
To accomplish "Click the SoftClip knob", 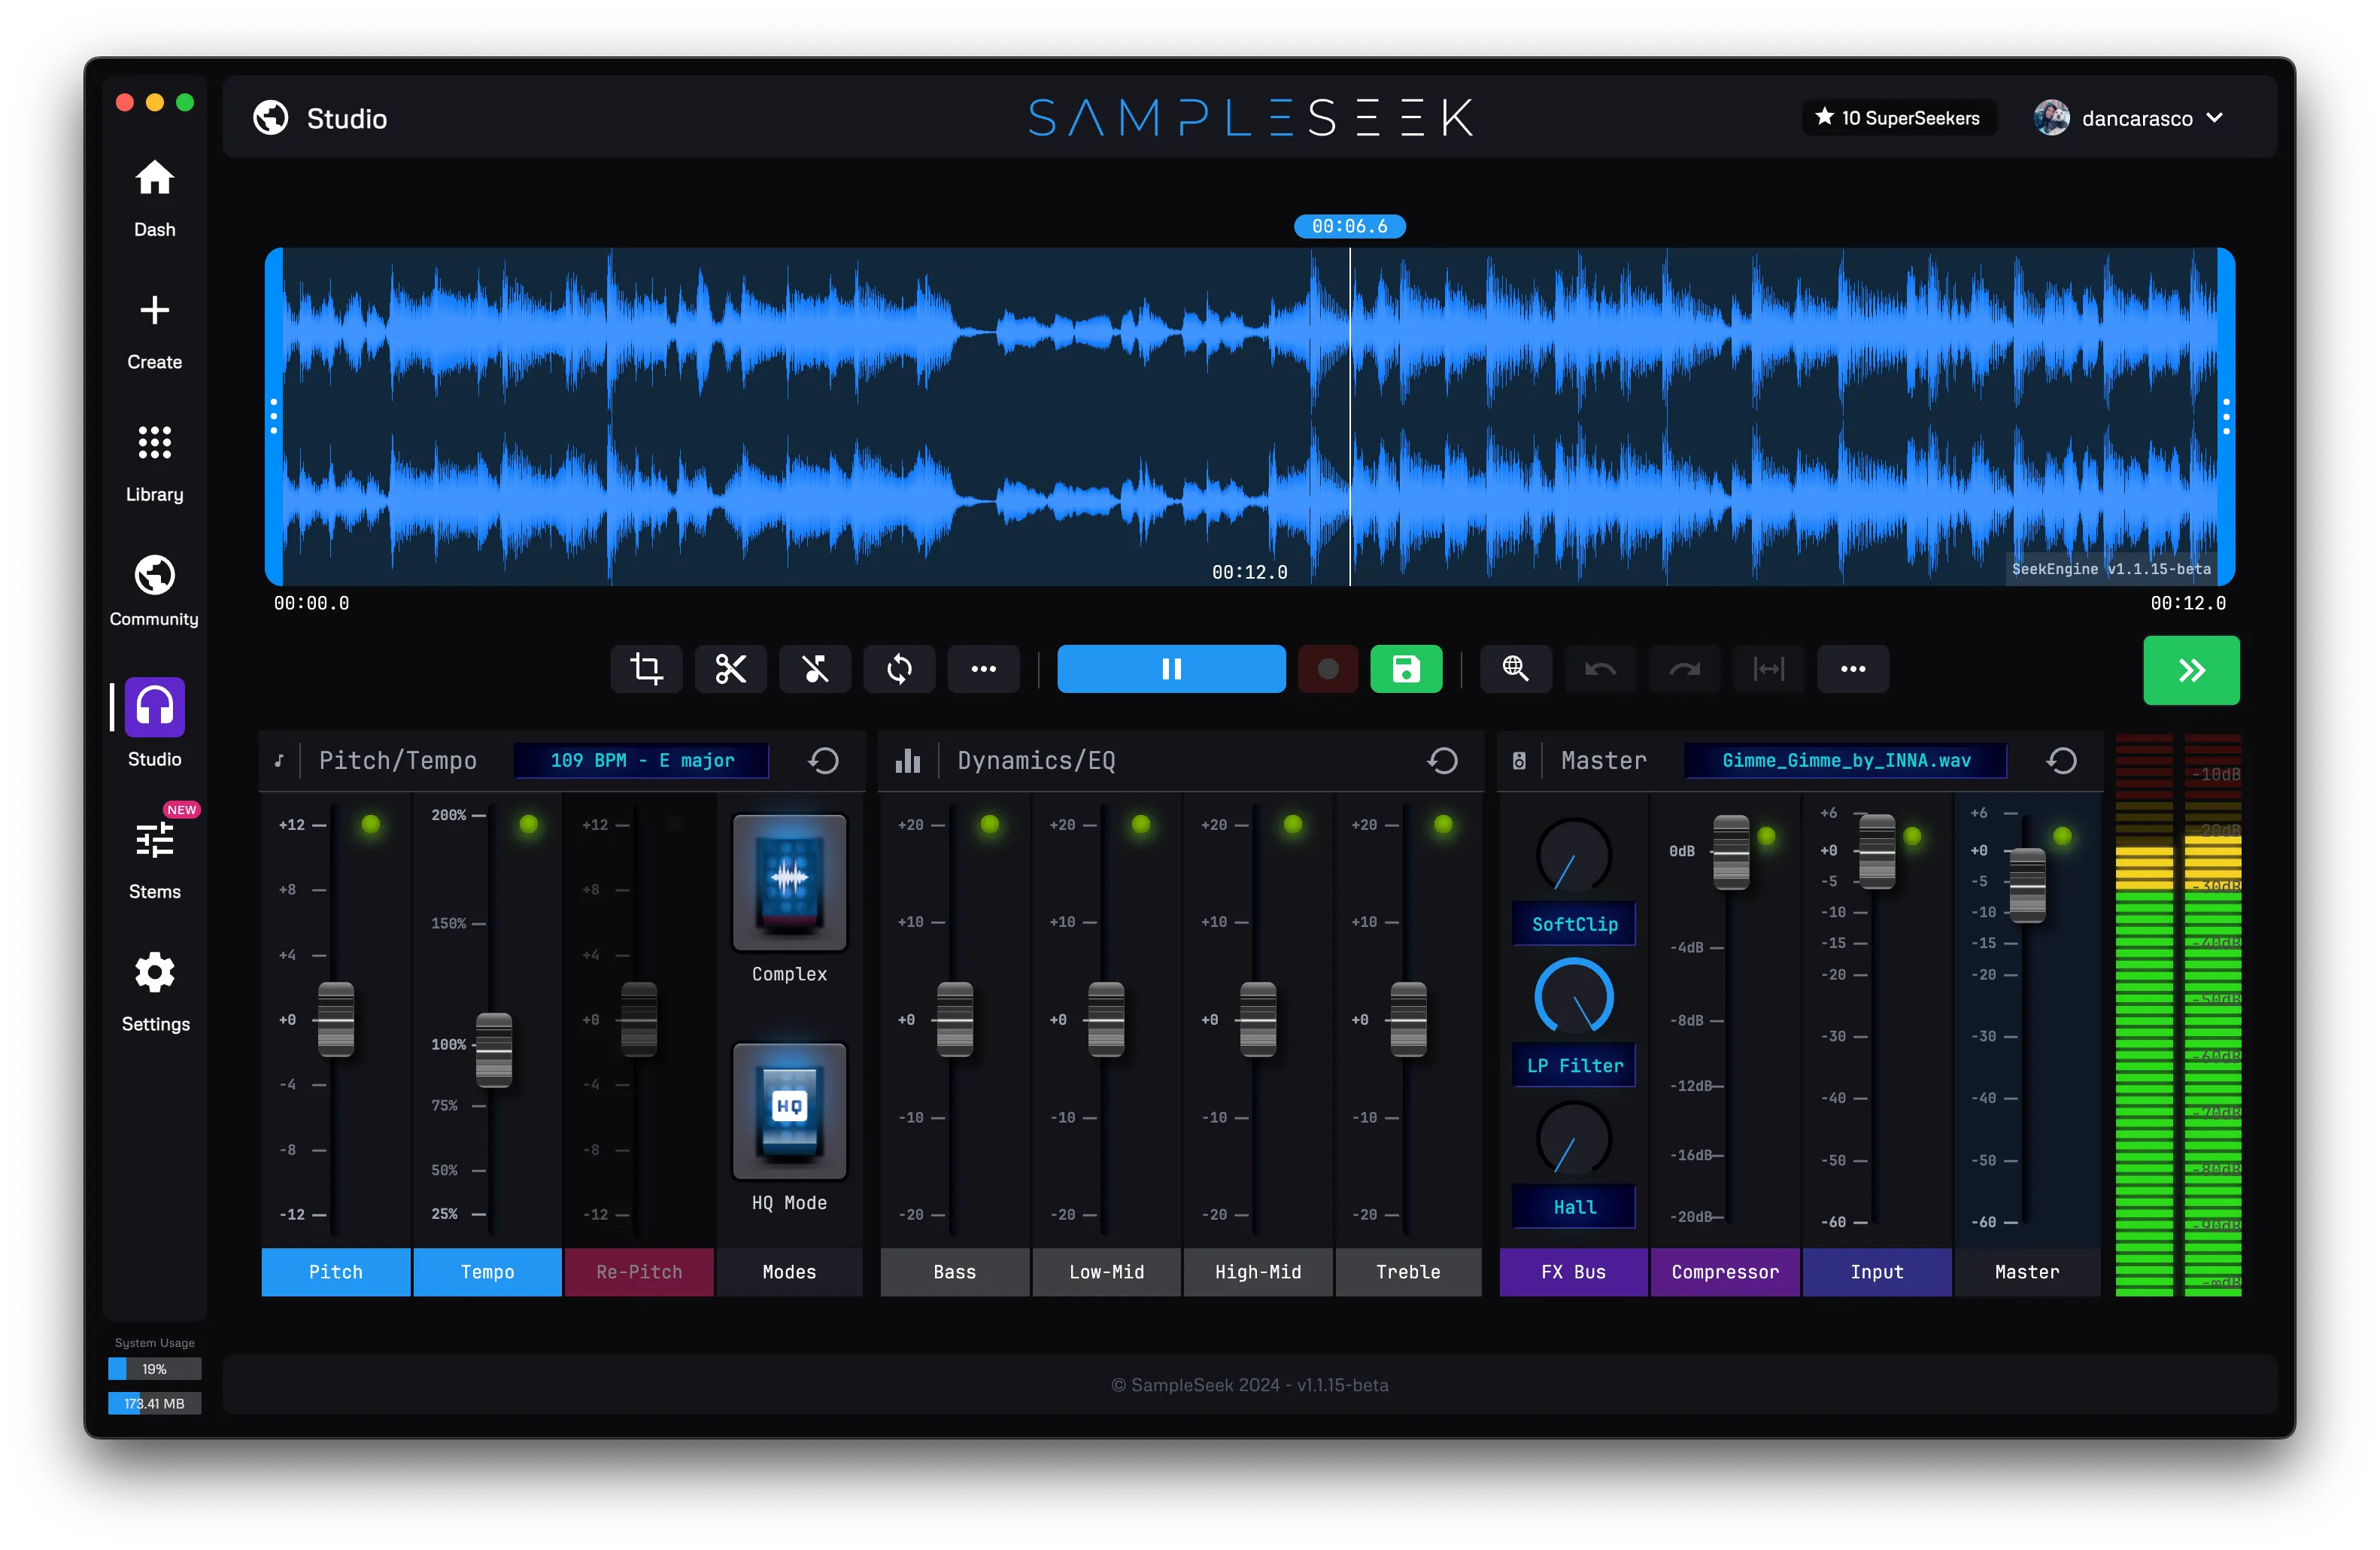I will [1574, 856].
